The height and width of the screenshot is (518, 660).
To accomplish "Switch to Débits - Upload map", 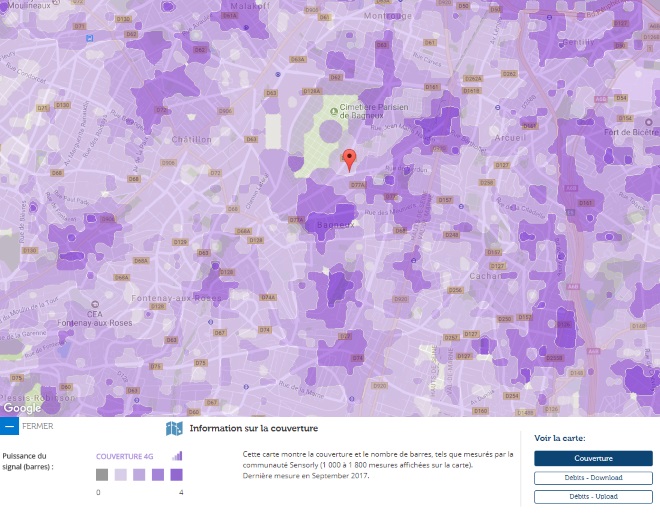I will click(593, 497).
